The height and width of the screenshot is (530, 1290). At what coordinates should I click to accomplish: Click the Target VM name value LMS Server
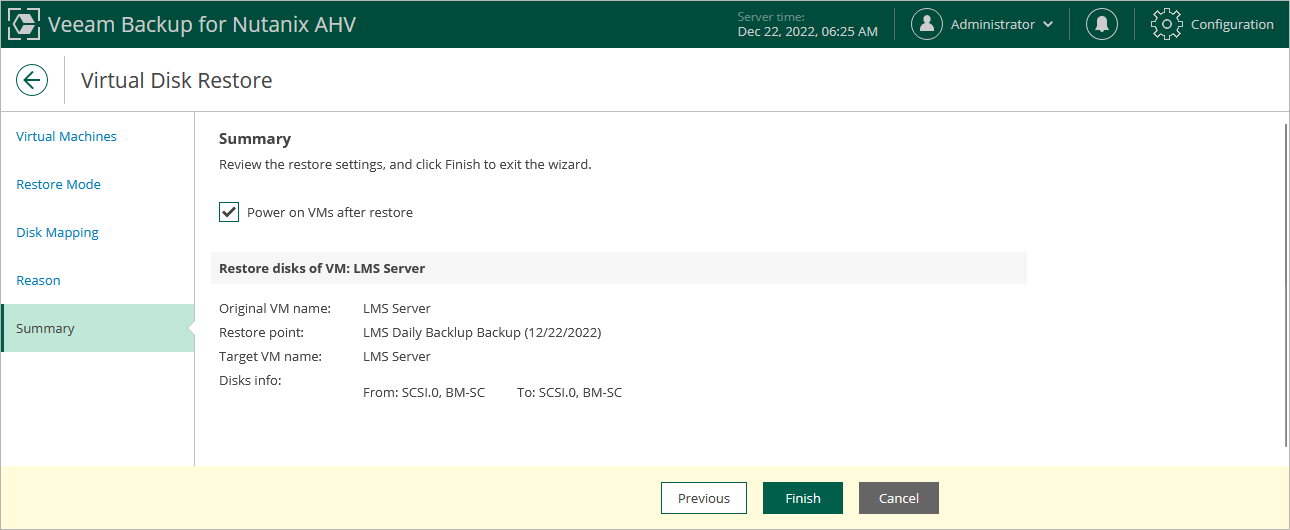(x=397, y=356)
